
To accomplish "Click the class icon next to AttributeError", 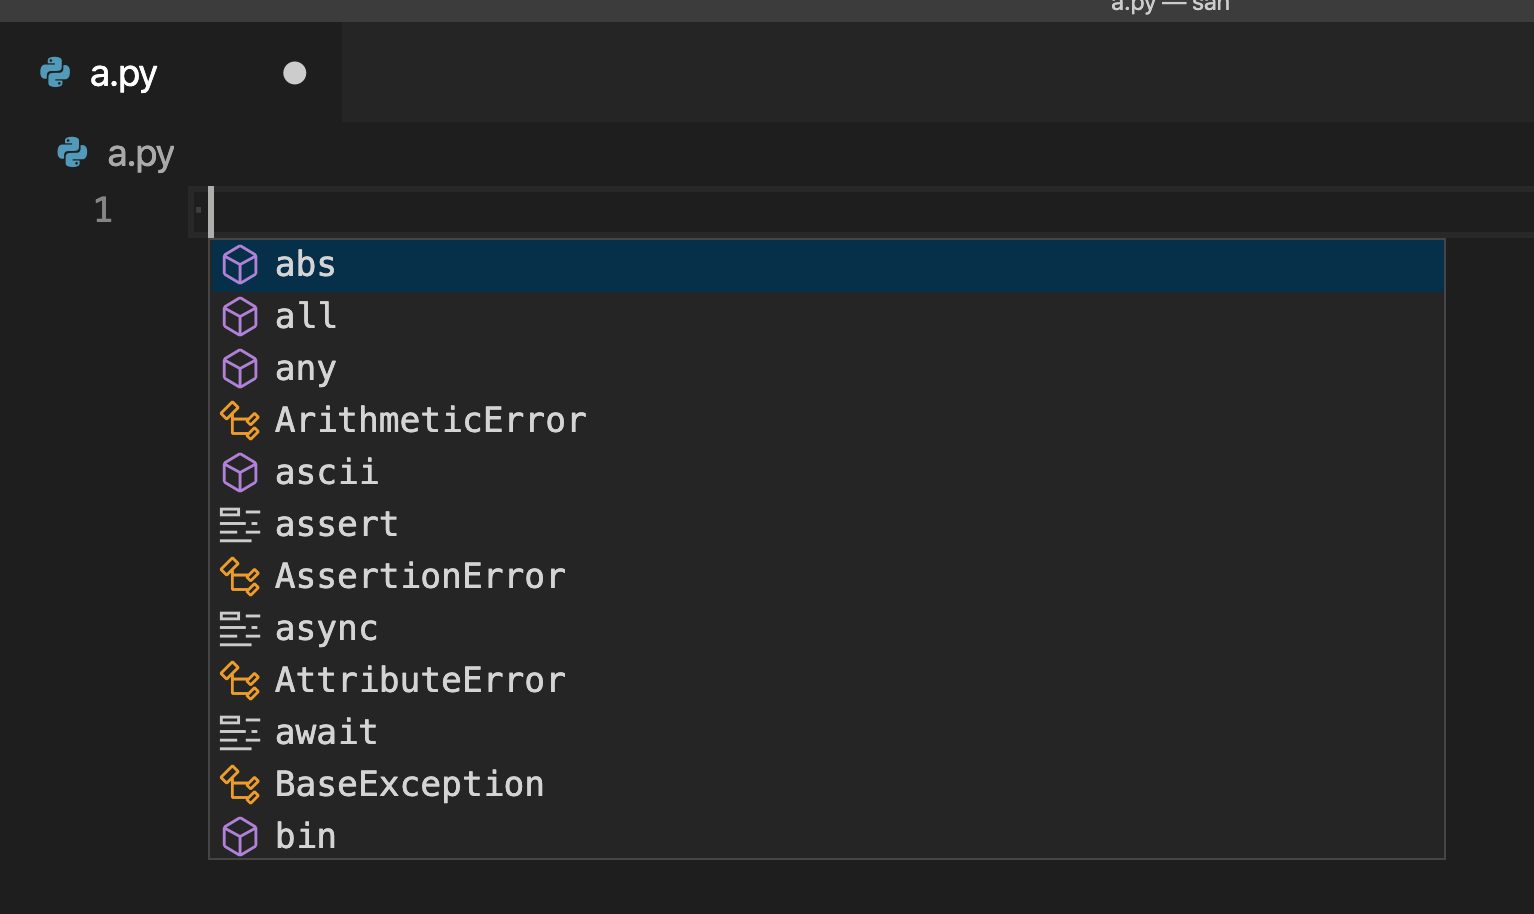I will coord(240,680).
